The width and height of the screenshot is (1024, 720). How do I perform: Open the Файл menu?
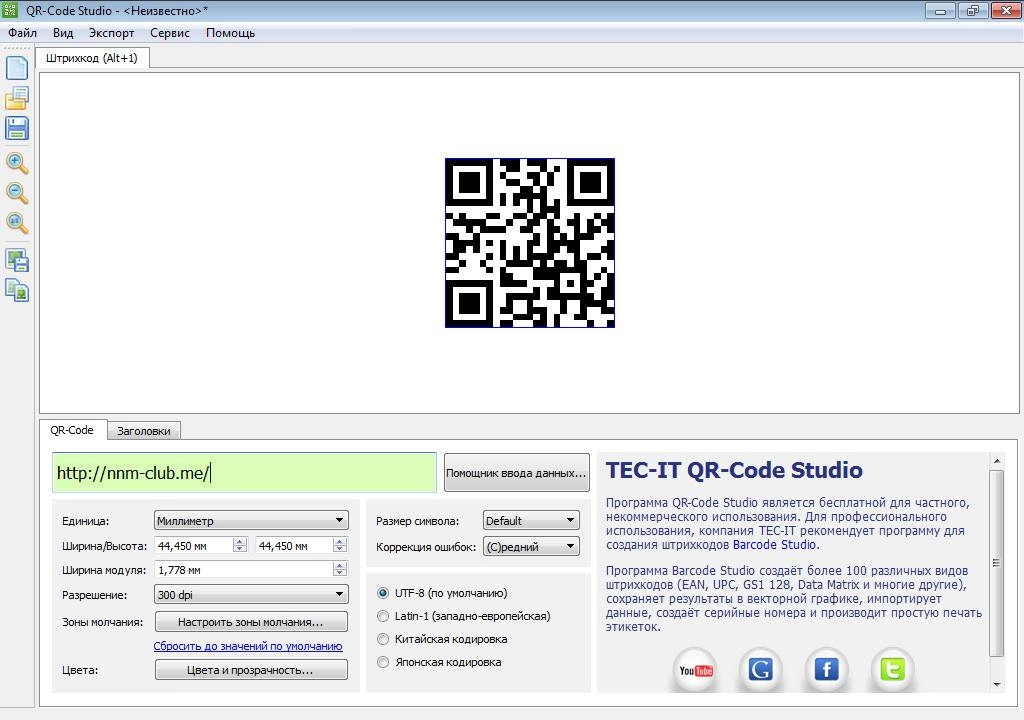tap(22, 33)
